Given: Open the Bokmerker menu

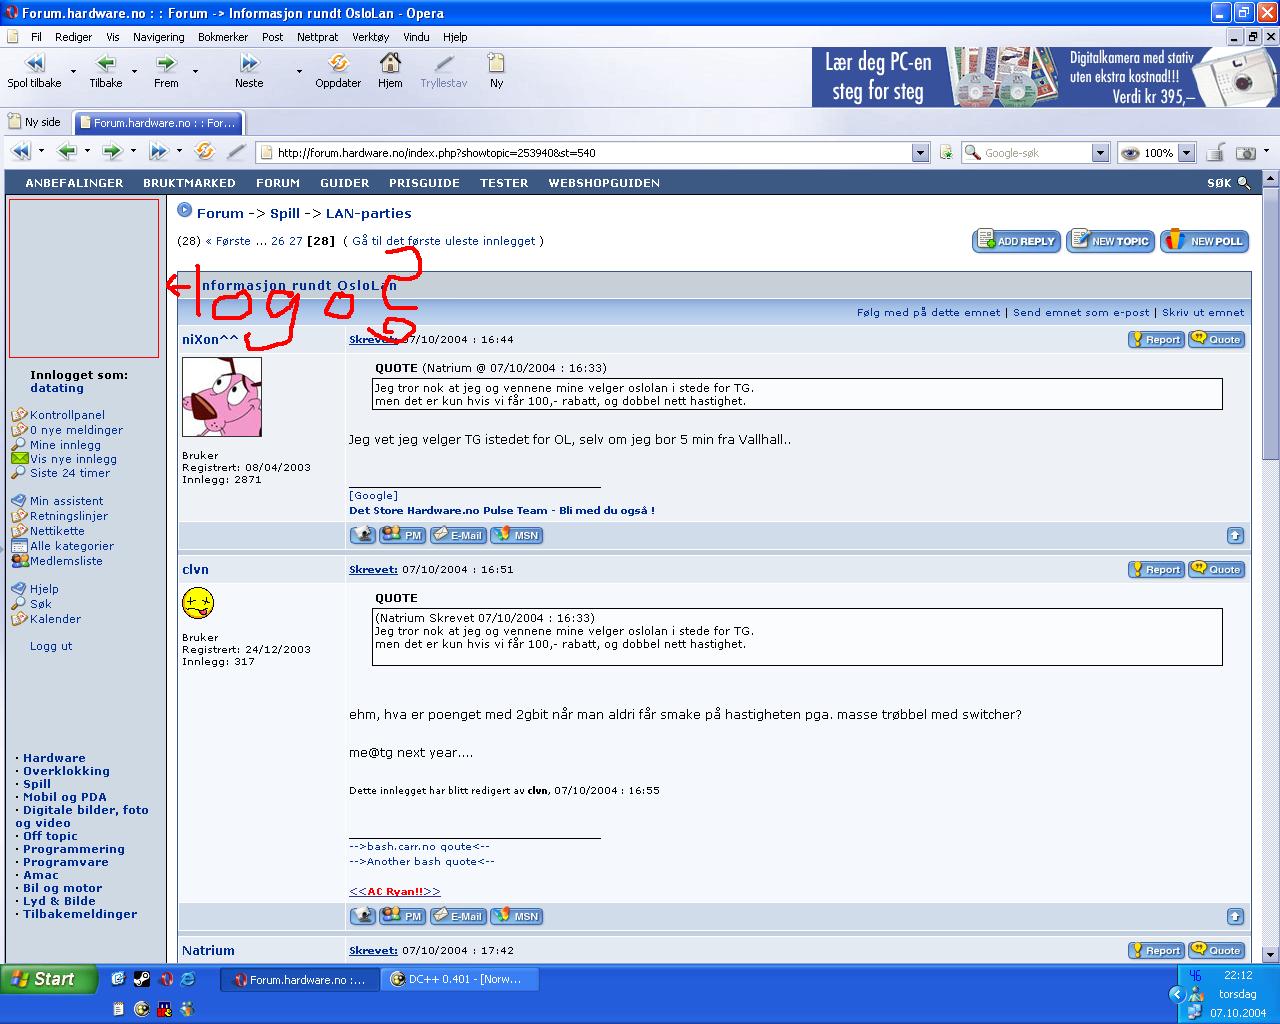Looking at the screenshot, I should click(223, 37).
